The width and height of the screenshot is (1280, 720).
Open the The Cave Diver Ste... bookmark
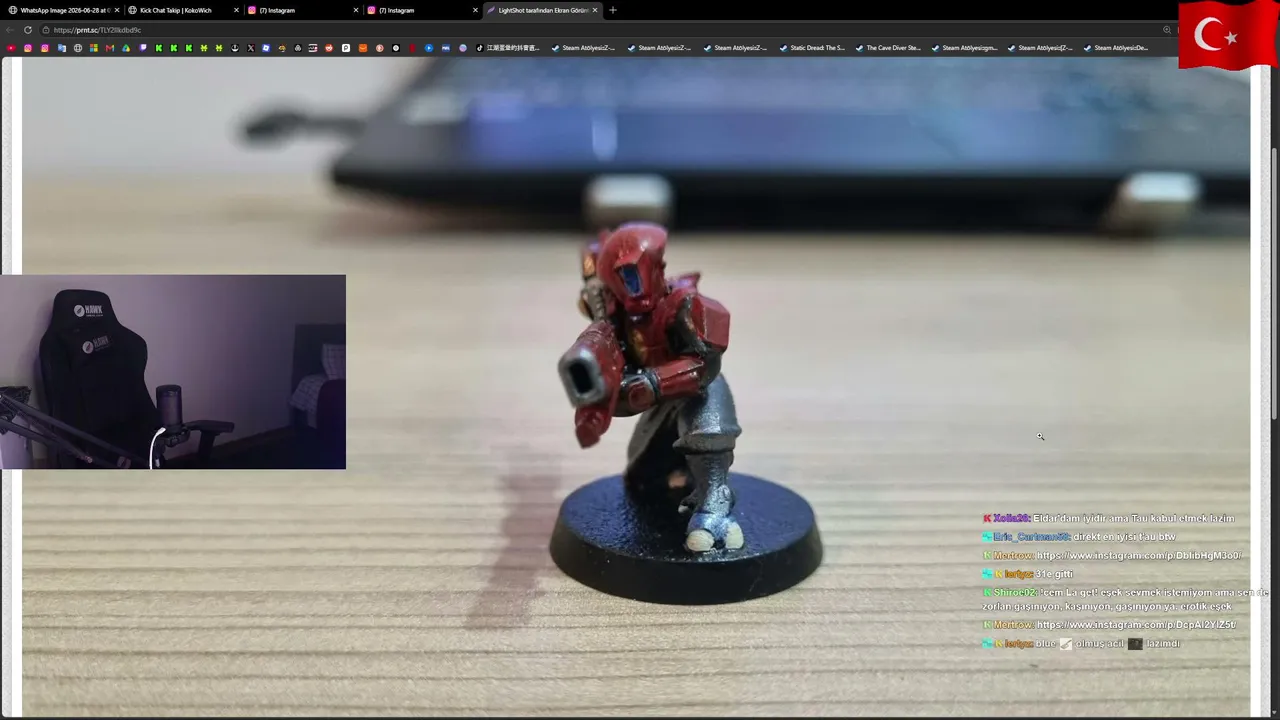(887, 48)
